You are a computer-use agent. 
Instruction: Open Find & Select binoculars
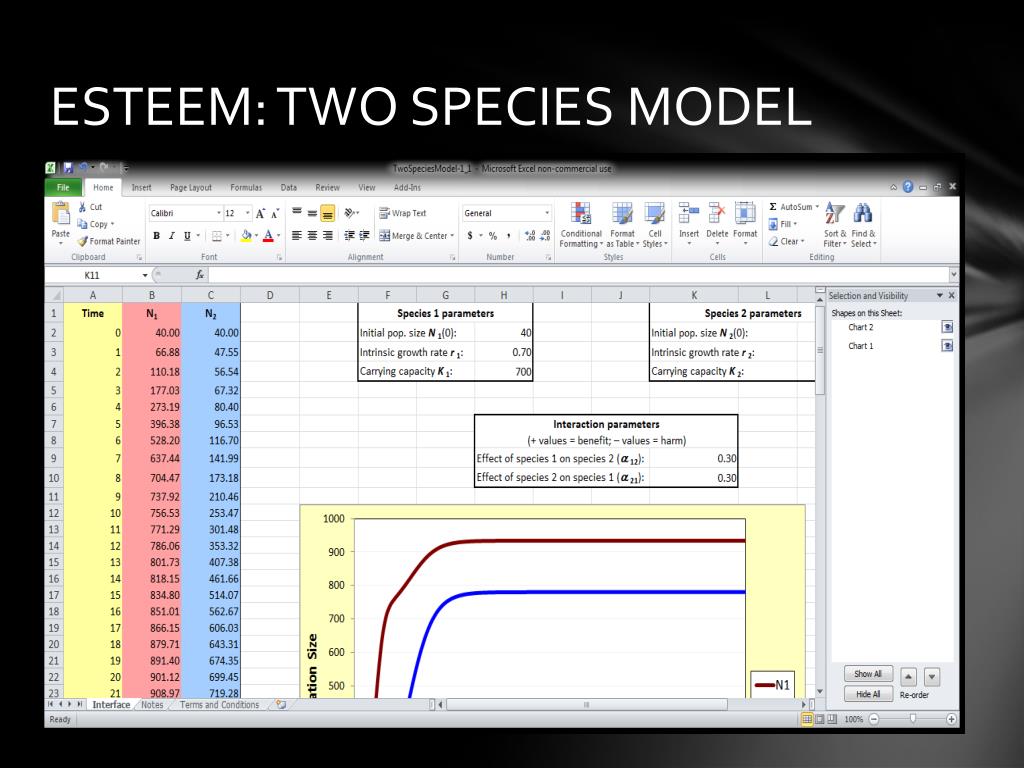coord(863,225)
